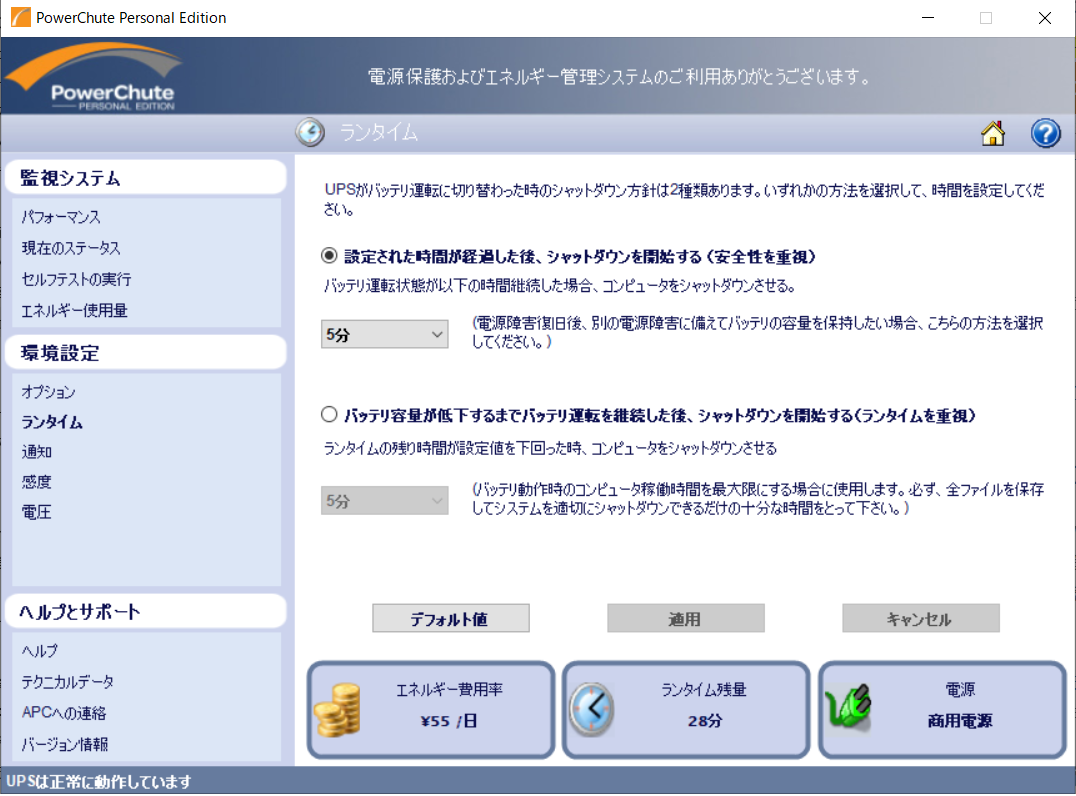The width and height of the screenshot is (1076, 796).
Task: Click the 商用電源 value text
Action: [960, 721]
